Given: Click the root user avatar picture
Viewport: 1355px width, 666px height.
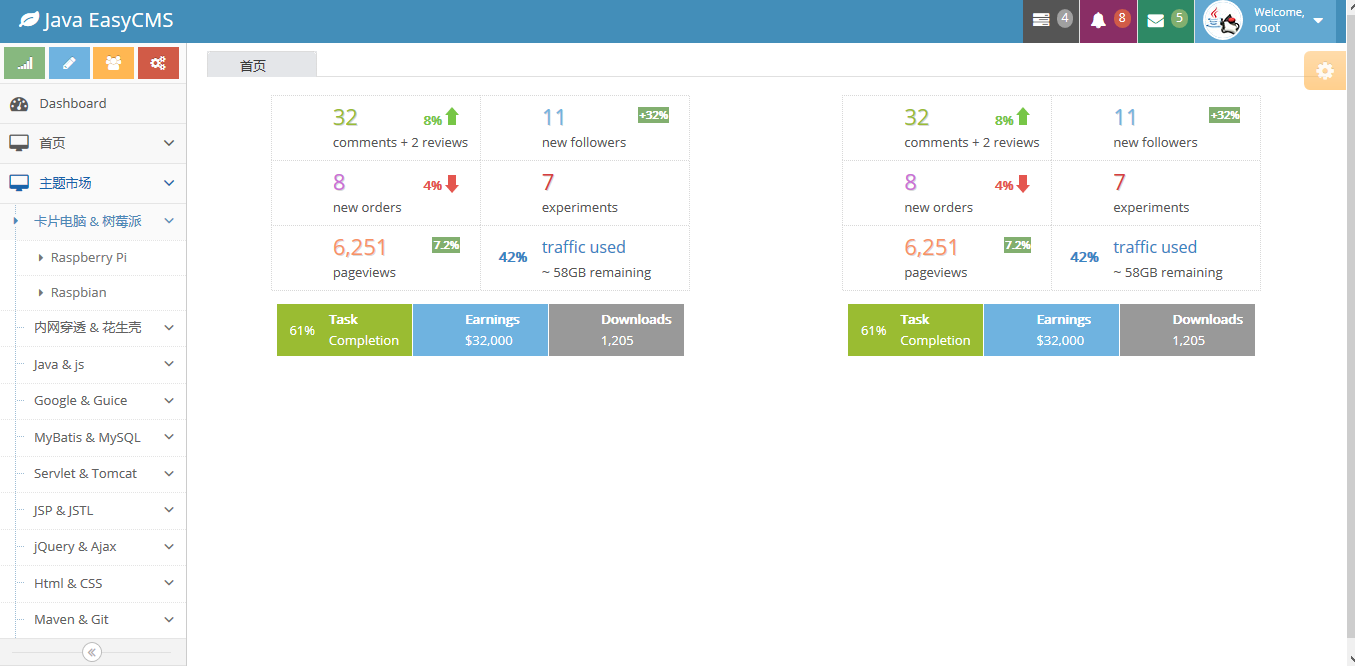Looking at the screenshot, I should click(1222, 20).
